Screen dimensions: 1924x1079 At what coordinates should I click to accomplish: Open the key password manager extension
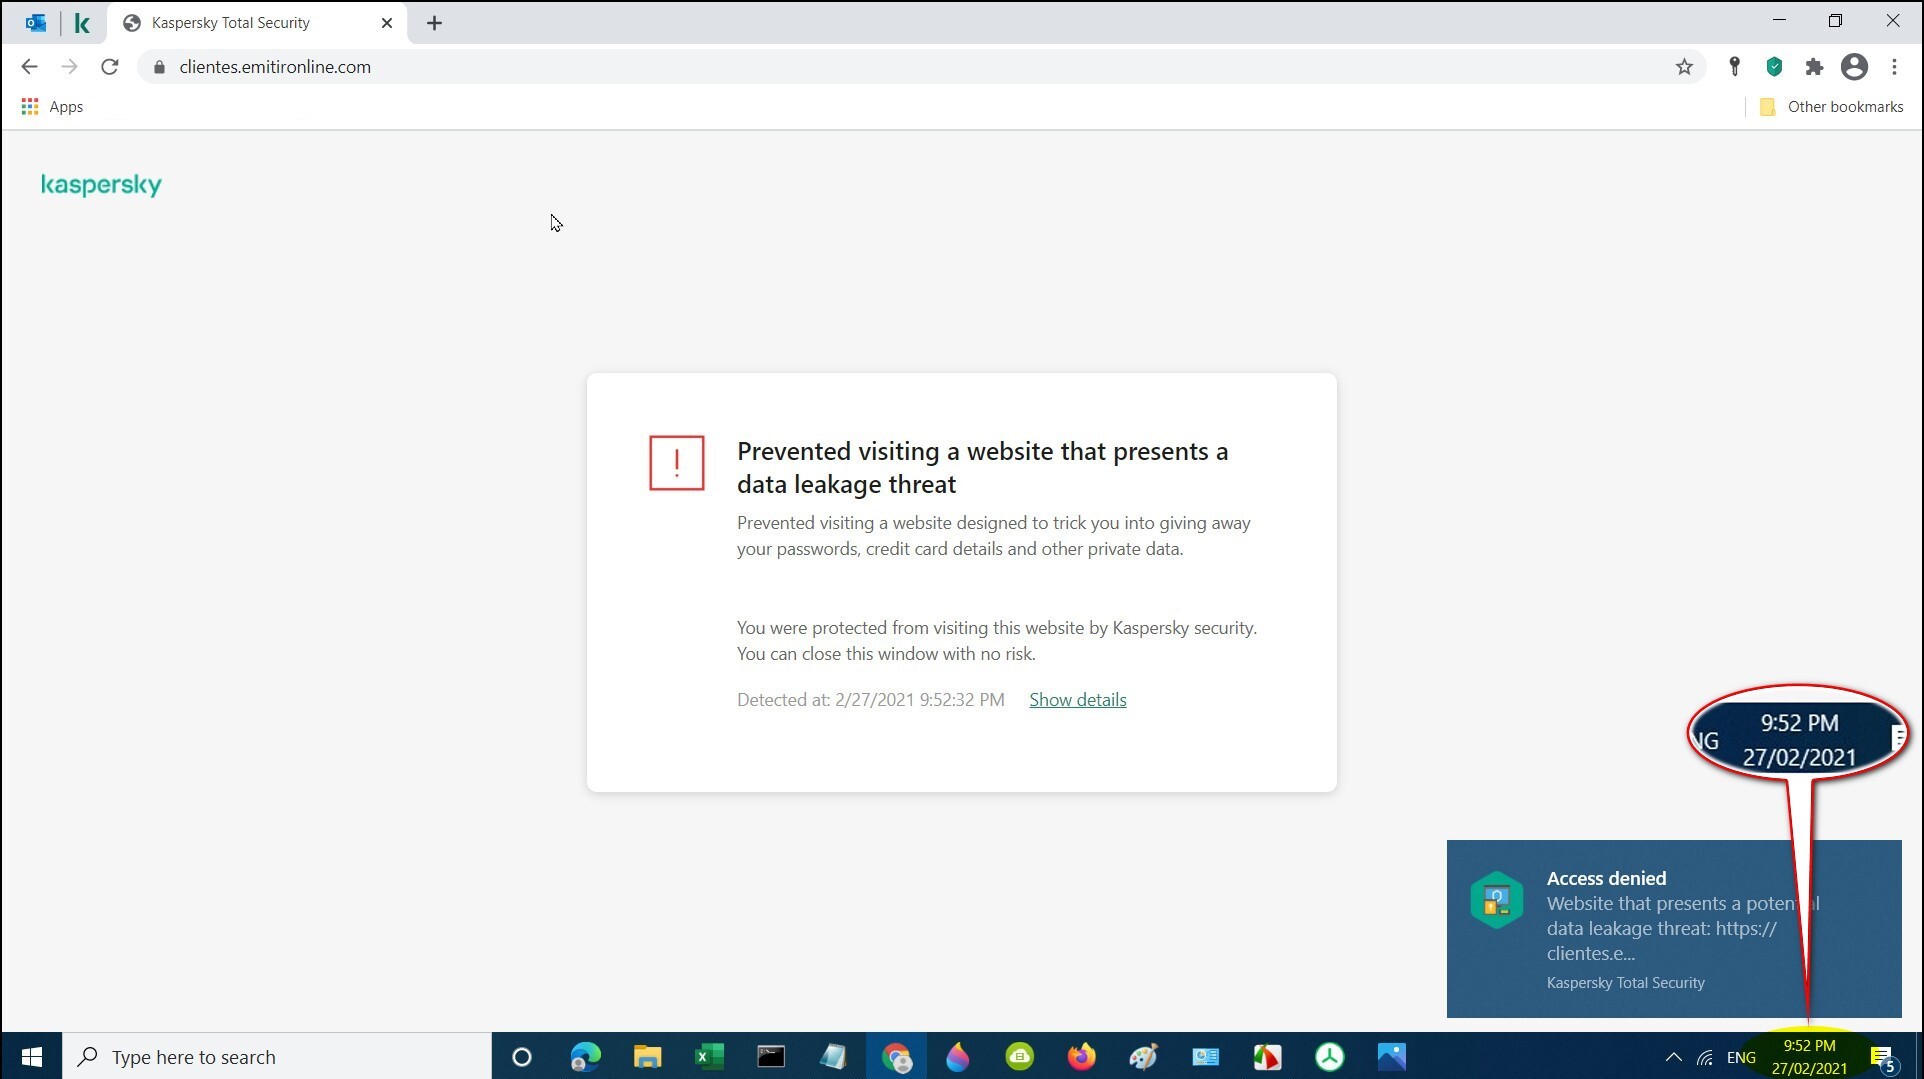coord(1735,67)
